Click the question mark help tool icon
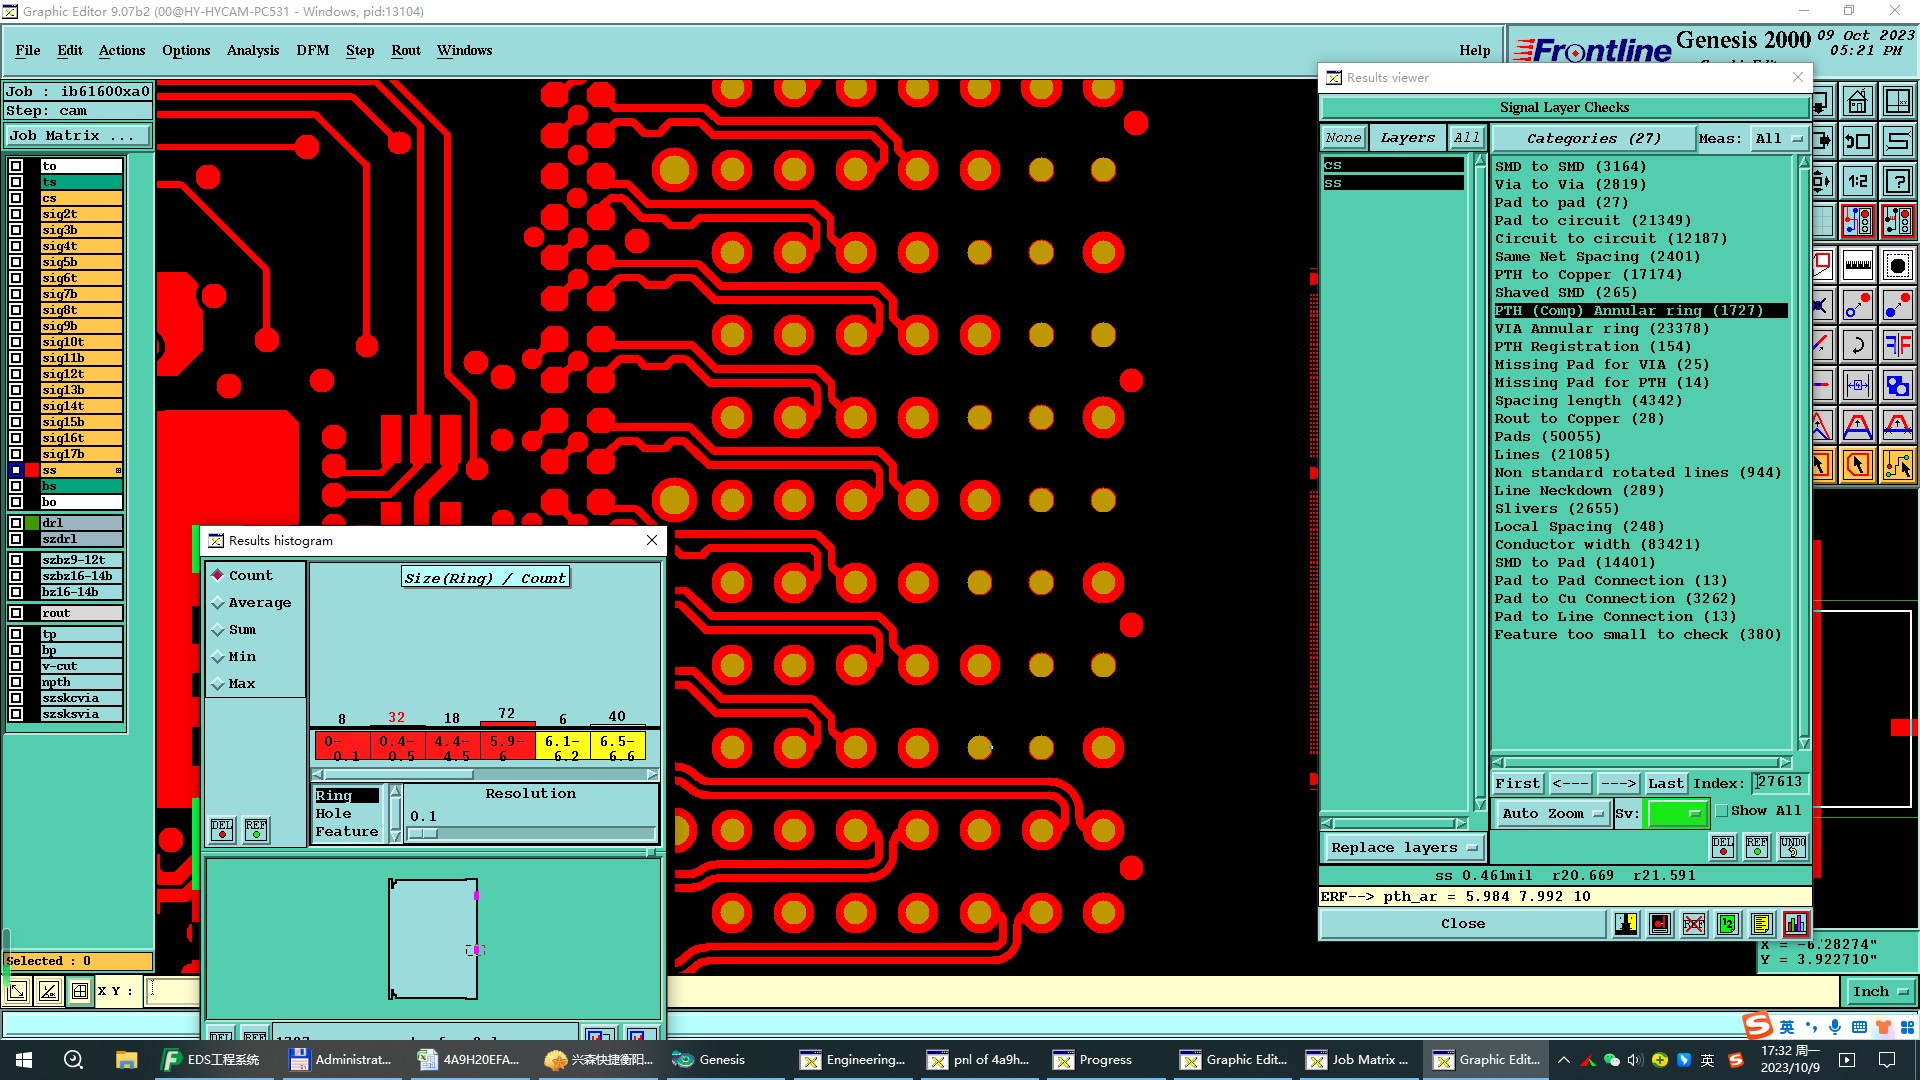Viewport: 1920px width, 1080px height. pyautogui.click(x=1897, y=181)
